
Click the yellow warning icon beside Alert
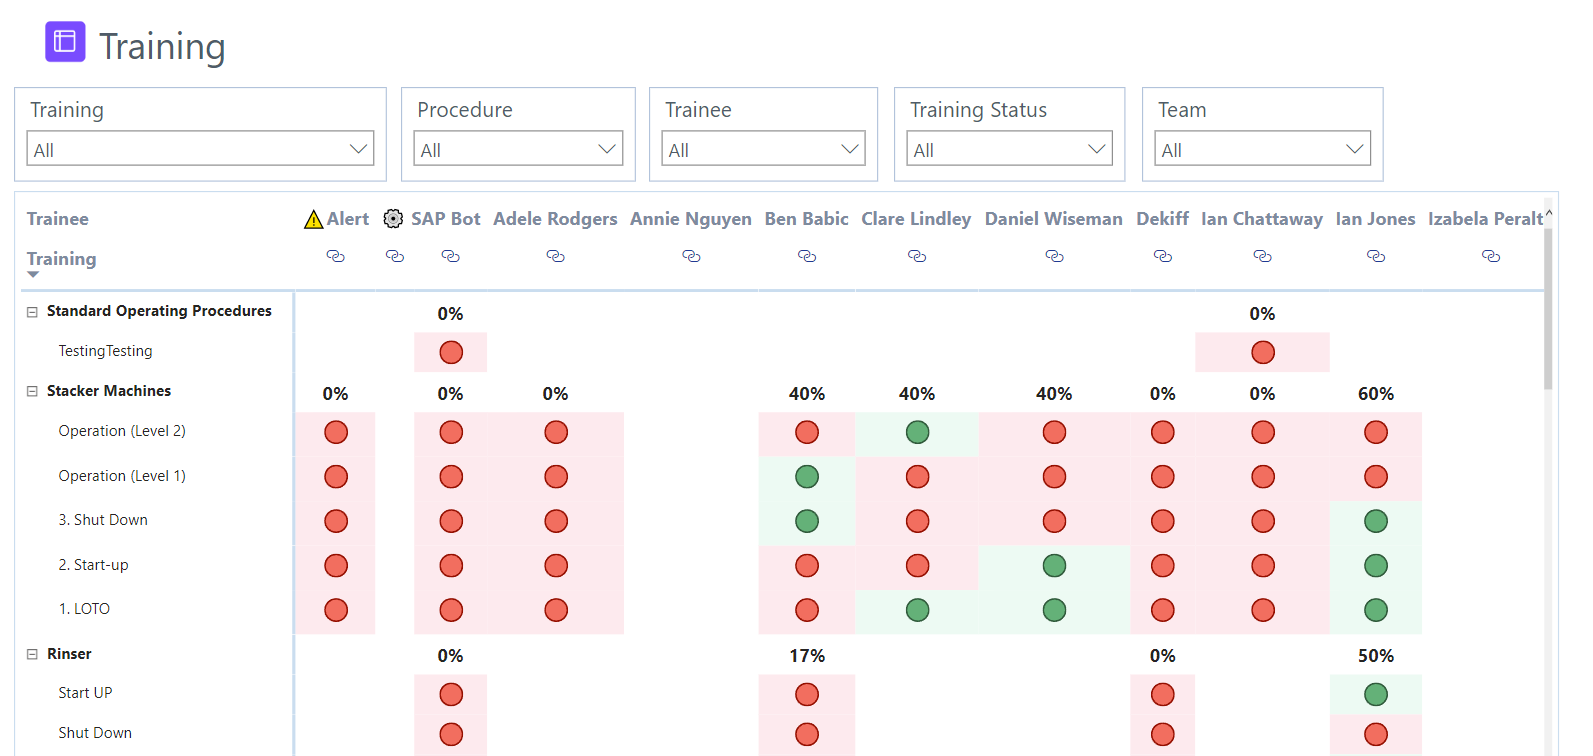coord(313,220)
